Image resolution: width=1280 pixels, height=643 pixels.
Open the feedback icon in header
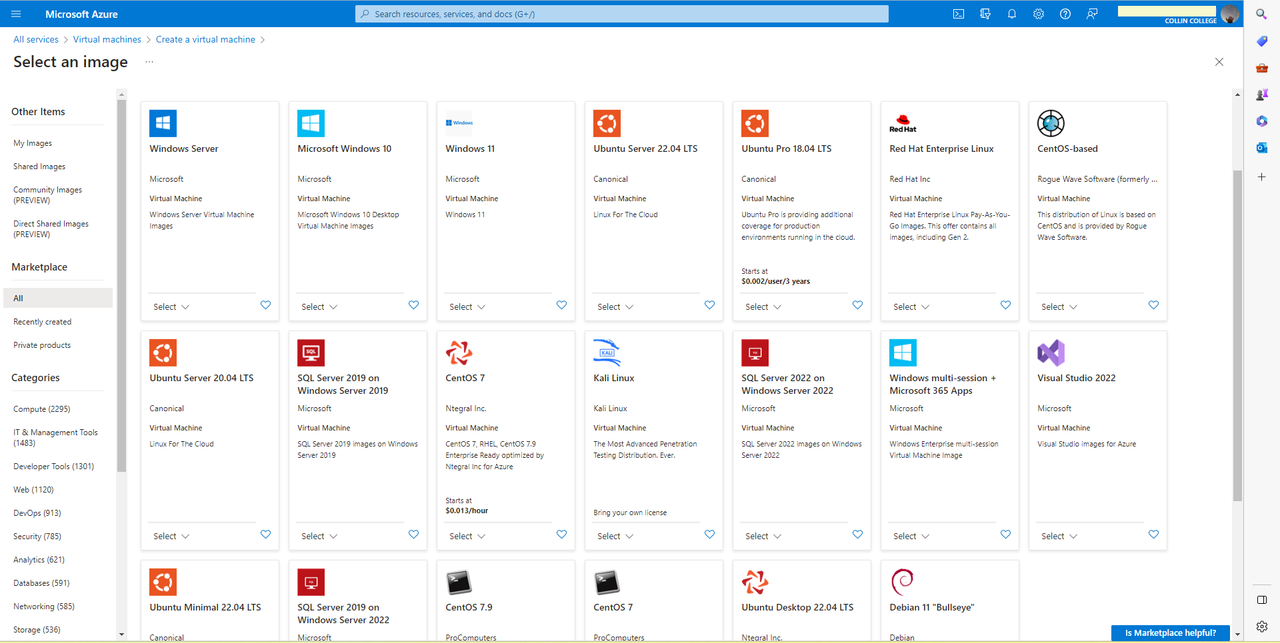click(1092, 14)
